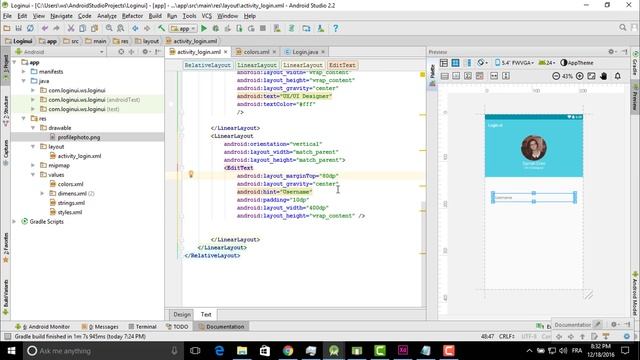Open the API 24 version dropdown
The width and height of the screenshot is (640, 360).
point(547,63)
